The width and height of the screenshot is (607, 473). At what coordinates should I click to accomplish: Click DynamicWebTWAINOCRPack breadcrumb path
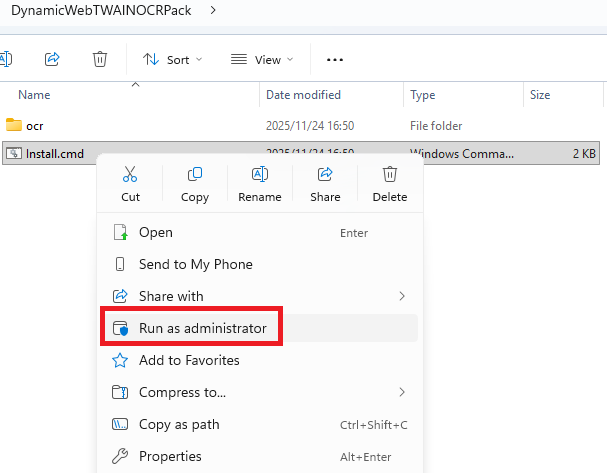click(x=101, y=10)
